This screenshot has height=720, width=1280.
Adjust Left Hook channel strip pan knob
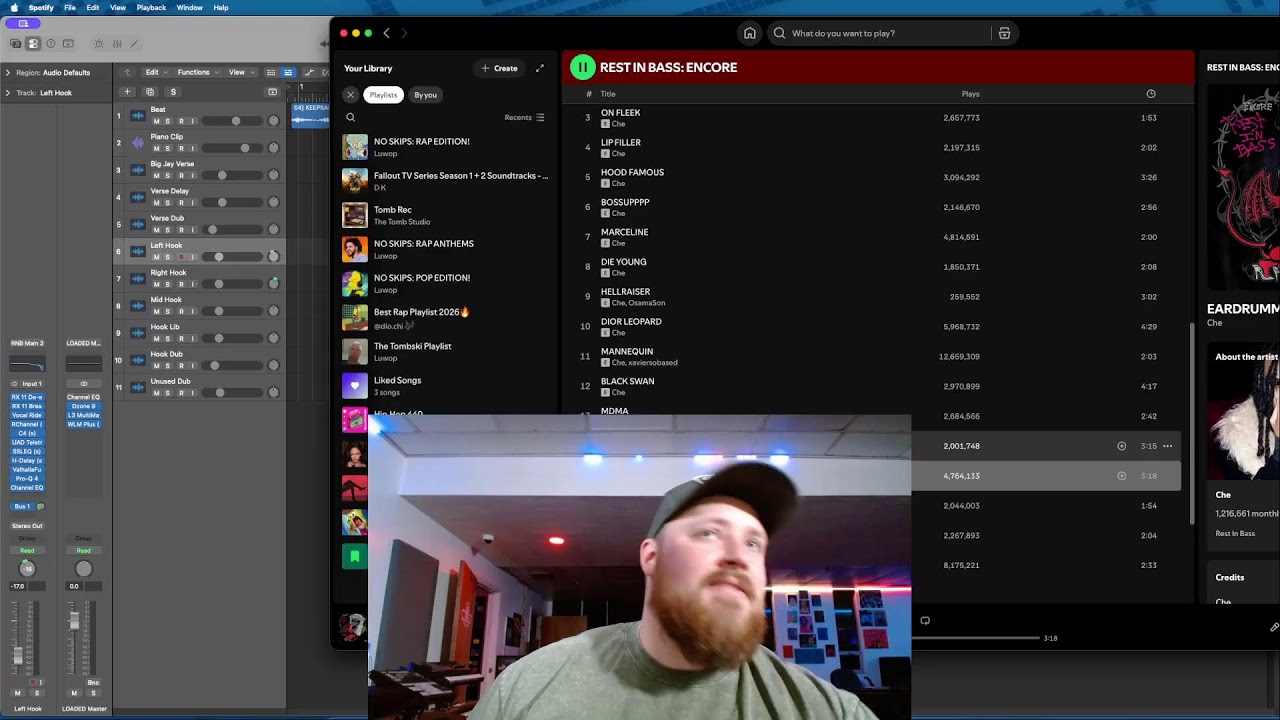(x=27, y=568)
